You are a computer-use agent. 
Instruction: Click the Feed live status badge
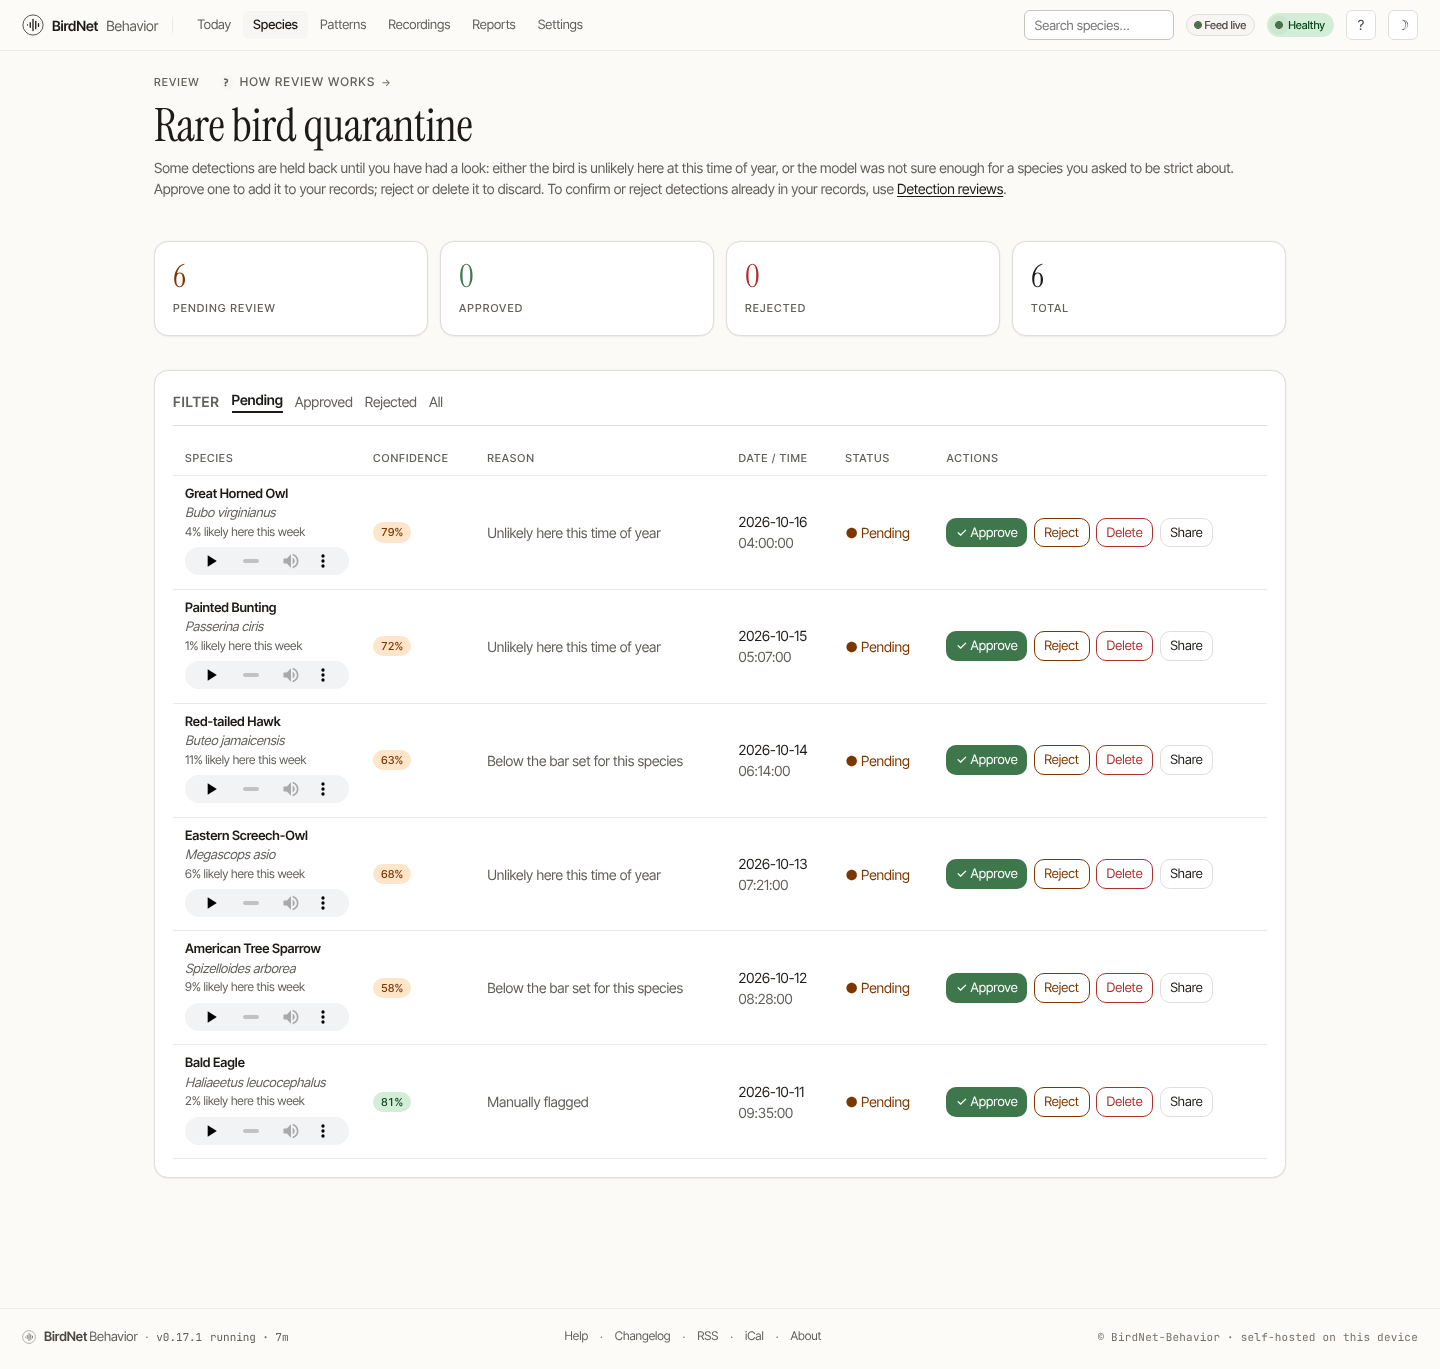1220,25
